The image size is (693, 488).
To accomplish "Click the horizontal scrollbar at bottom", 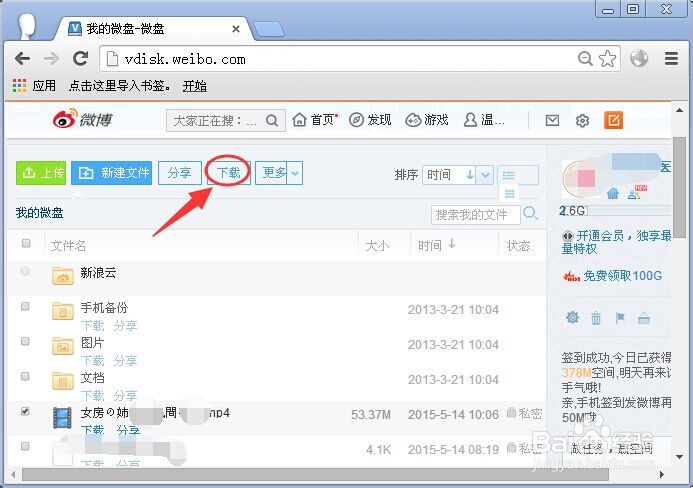I will (x=315, y=475).
